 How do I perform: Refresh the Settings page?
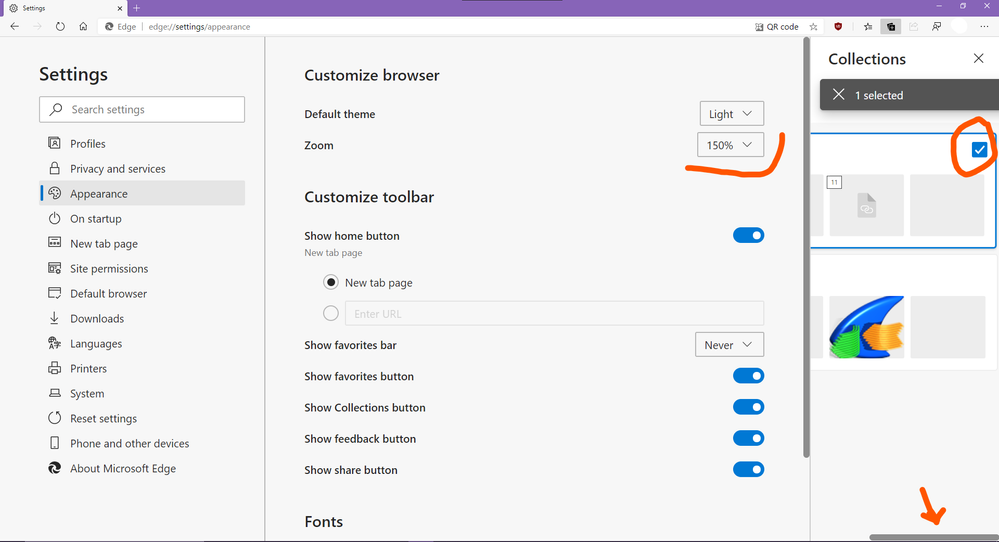(60, 27)
